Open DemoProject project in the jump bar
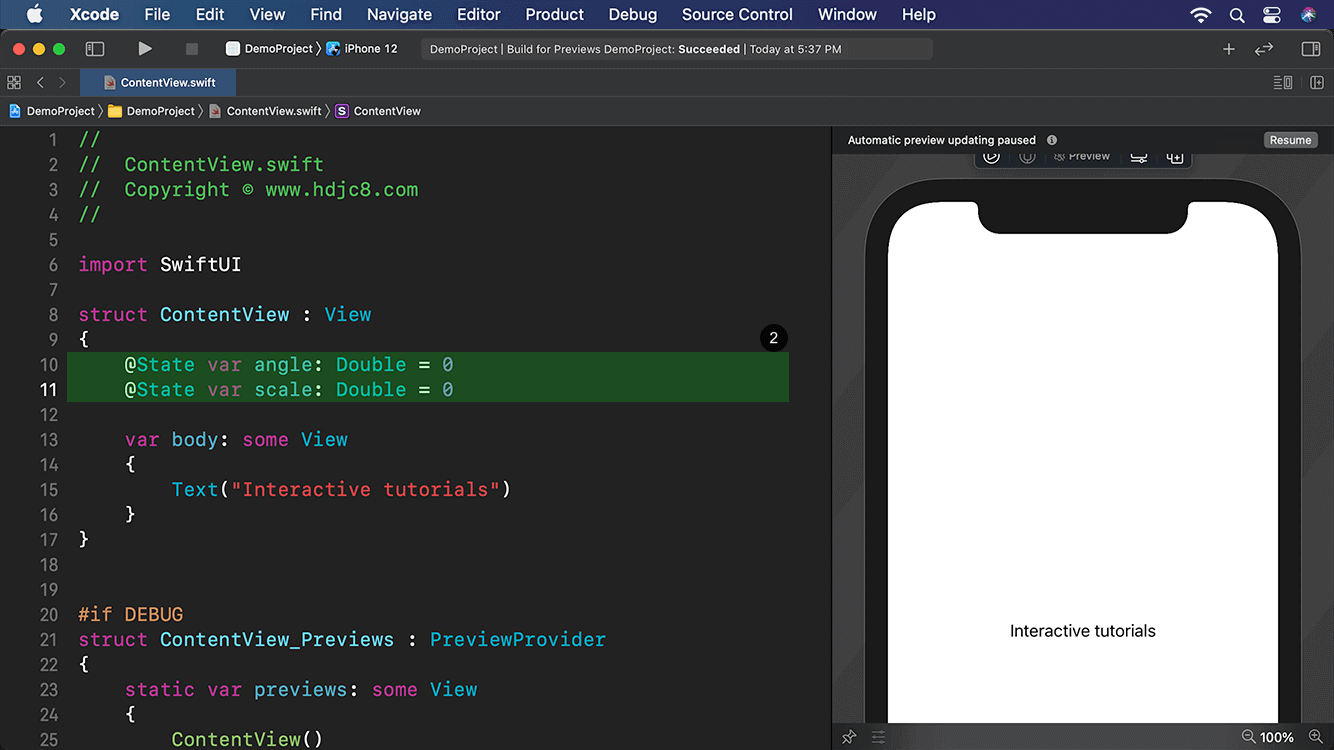This screenshot has height=750, width=1334. (x=52, y=111)
